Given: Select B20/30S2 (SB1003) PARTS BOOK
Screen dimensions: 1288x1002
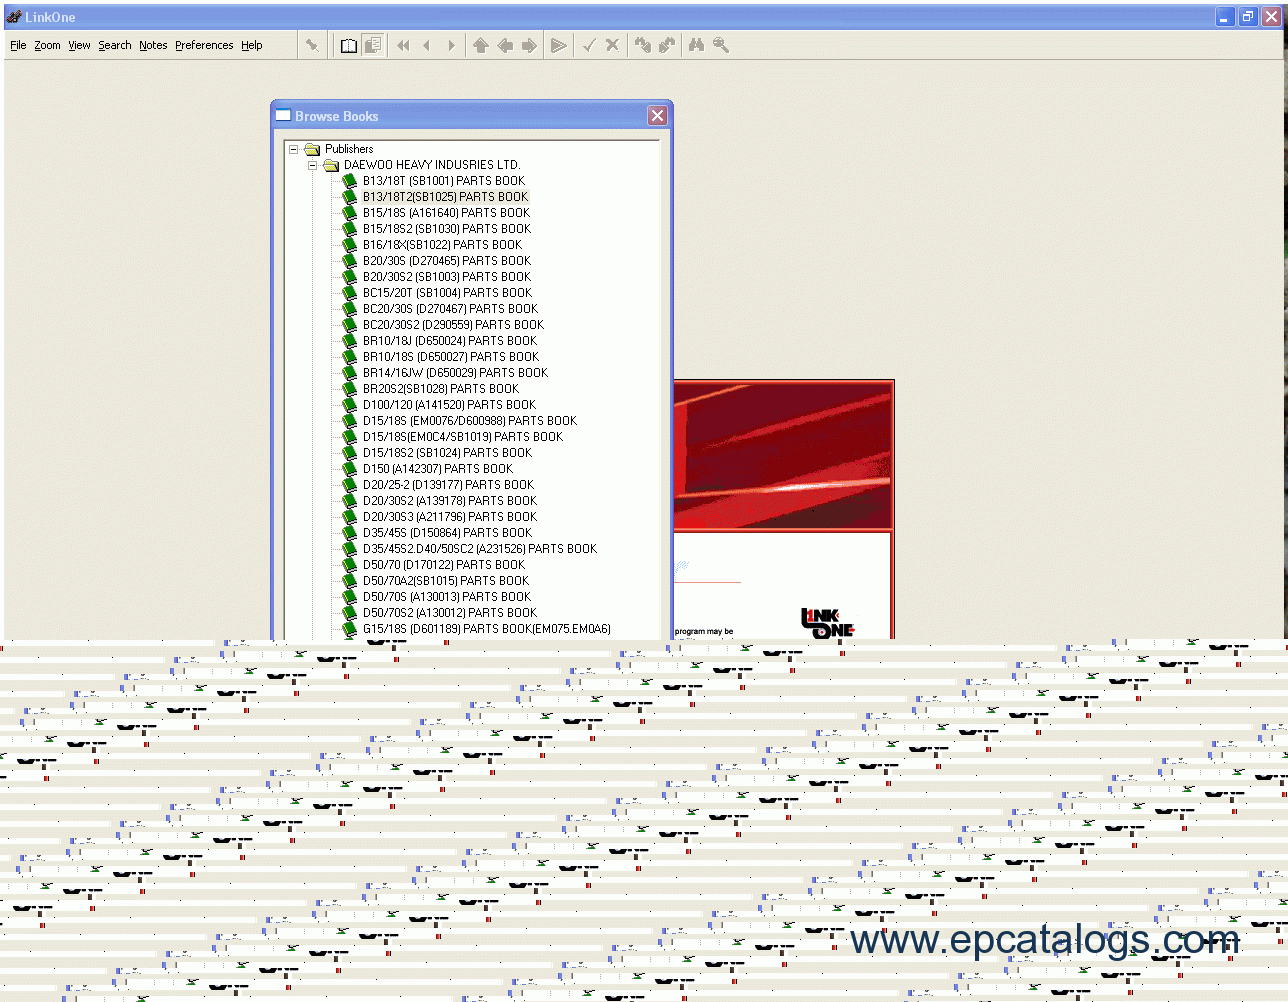Looking at the screenshot, I should tap(447, 277).
